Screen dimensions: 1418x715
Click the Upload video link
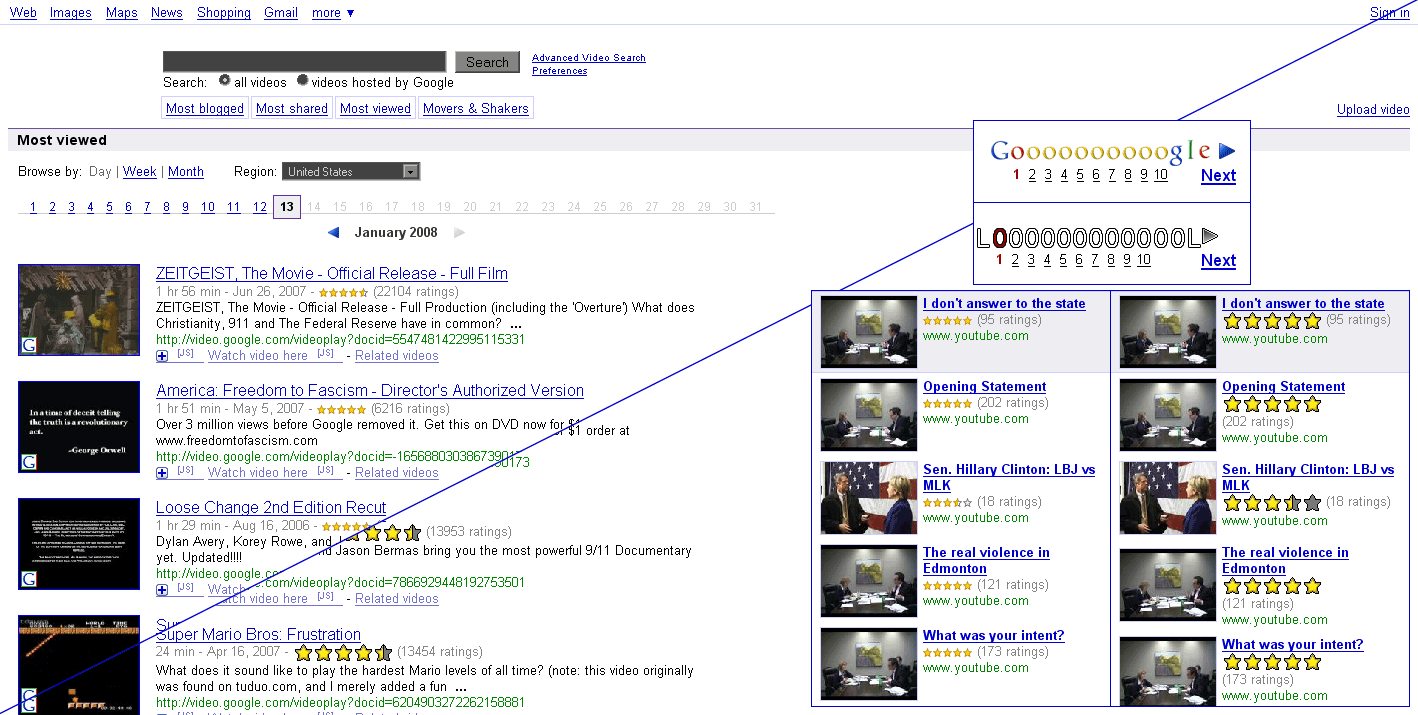coord(1373,110)
